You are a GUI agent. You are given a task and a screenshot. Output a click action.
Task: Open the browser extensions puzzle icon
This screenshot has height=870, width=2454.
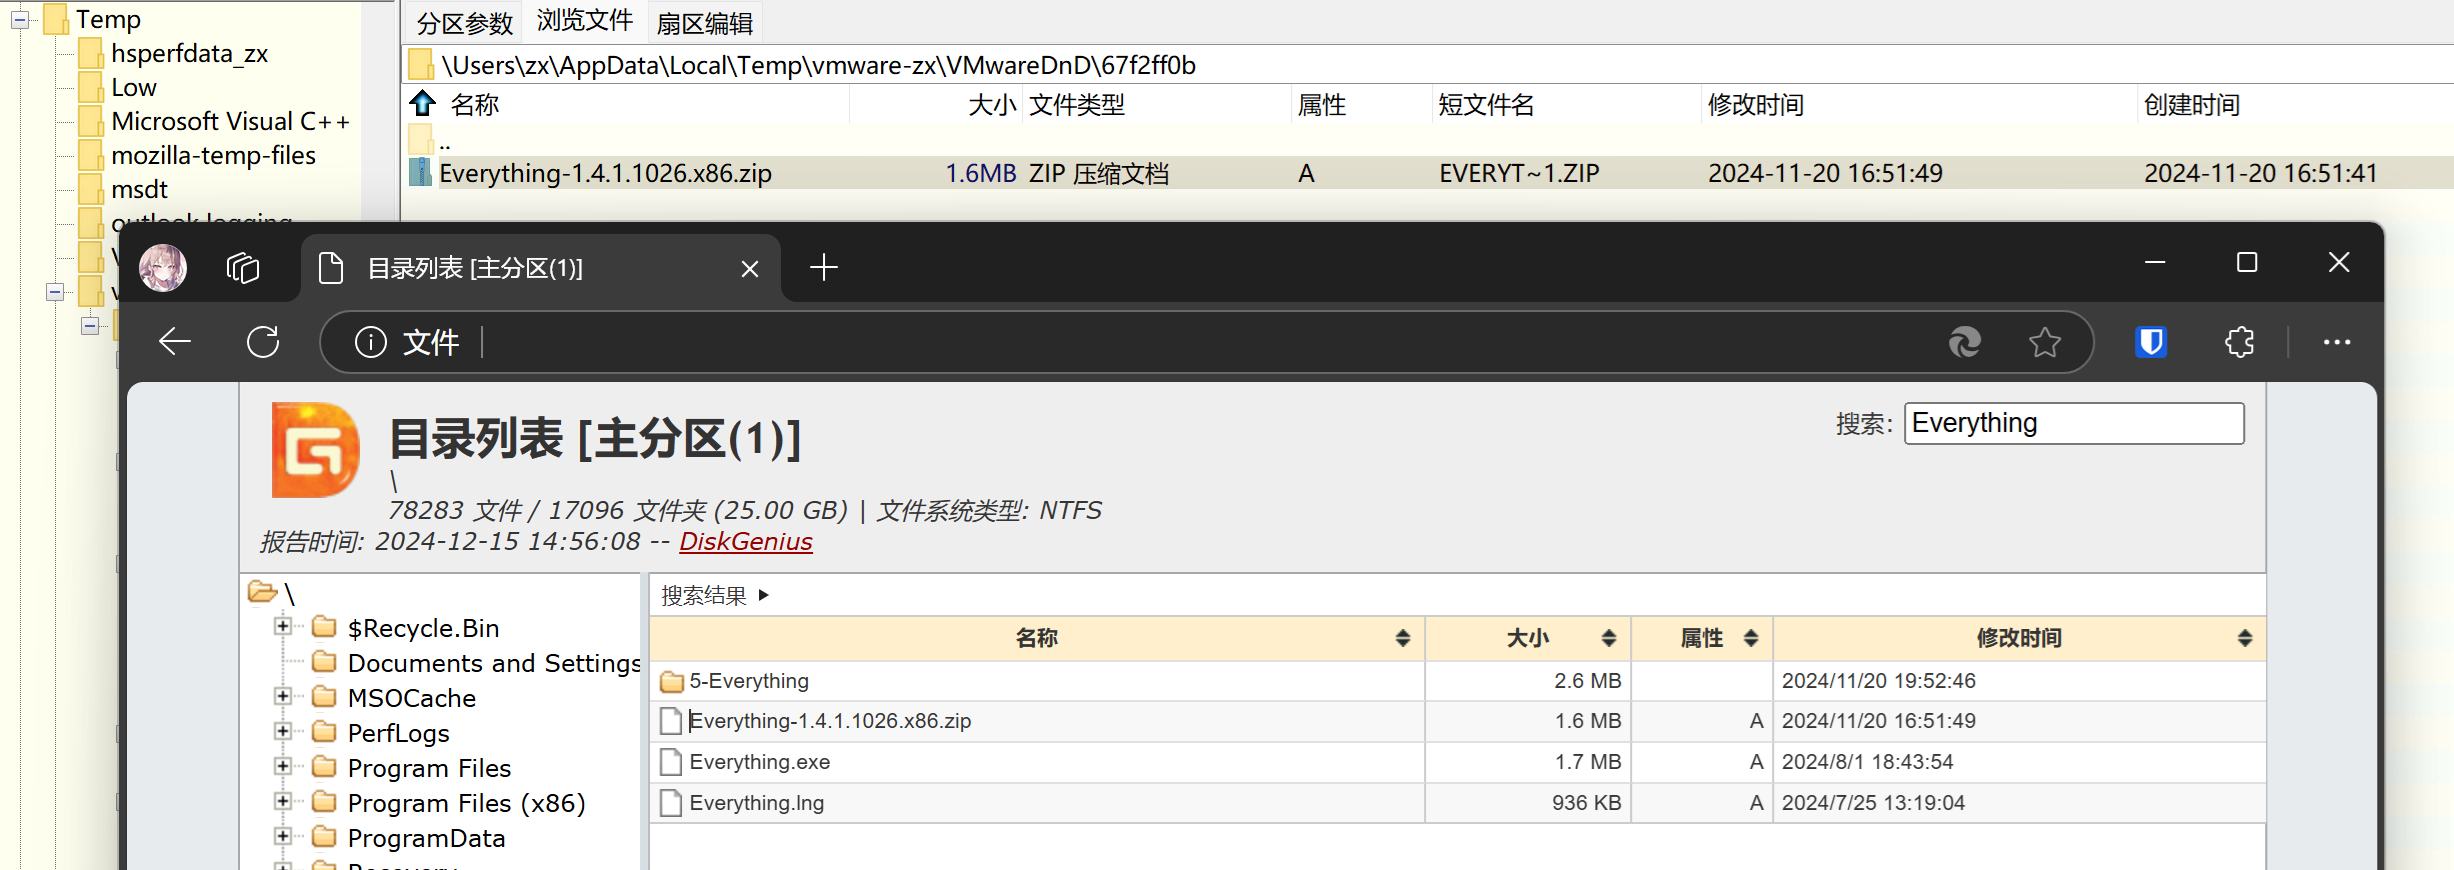tap(2239, 342)
